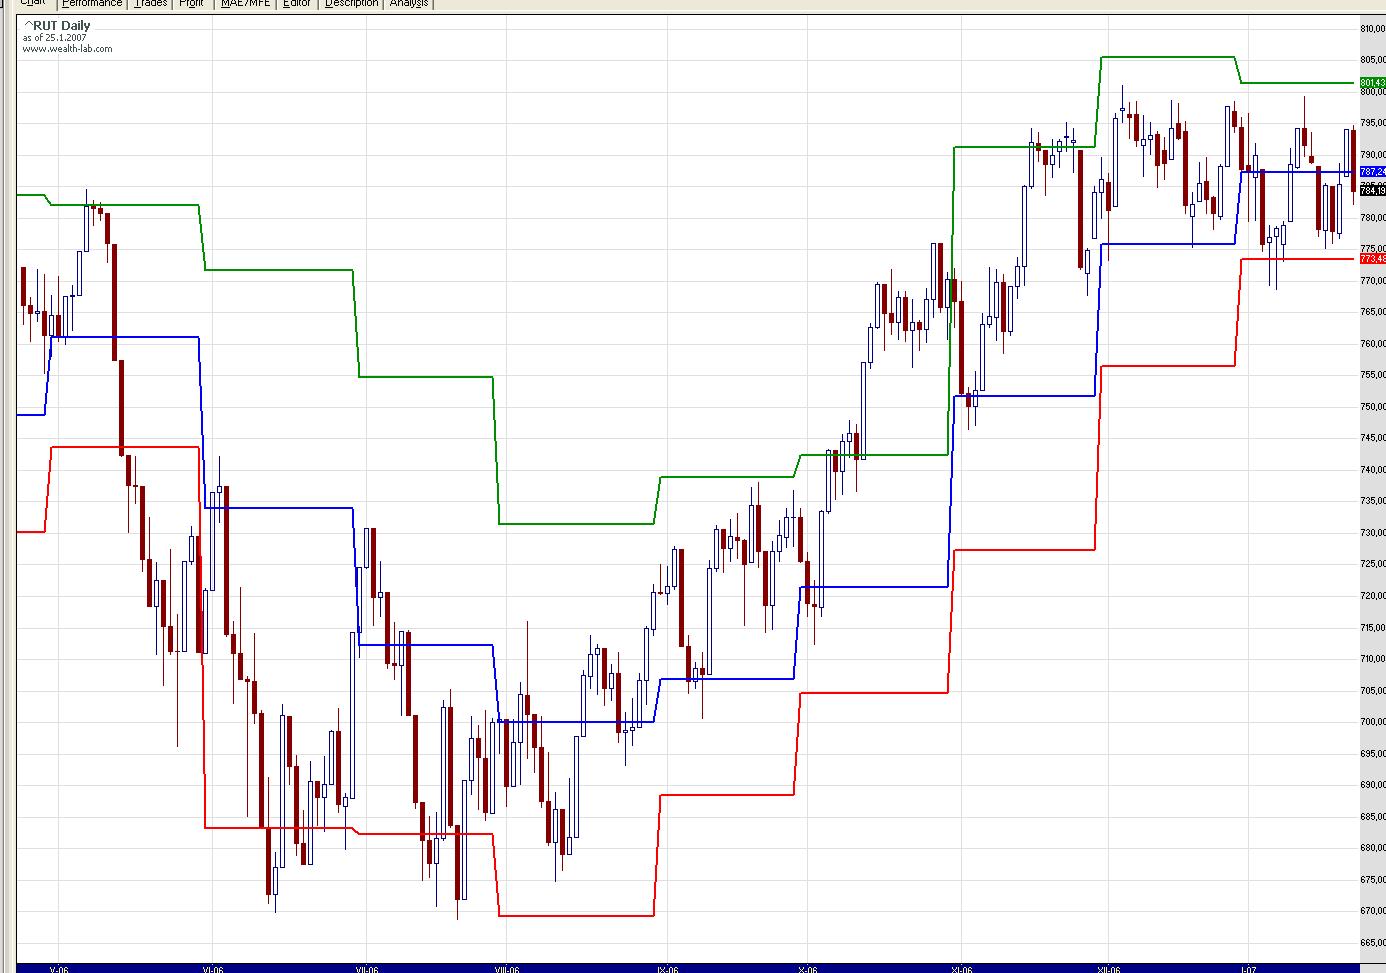
Task: Click the X-06 date marker
Action: click(x=808, y=968)
